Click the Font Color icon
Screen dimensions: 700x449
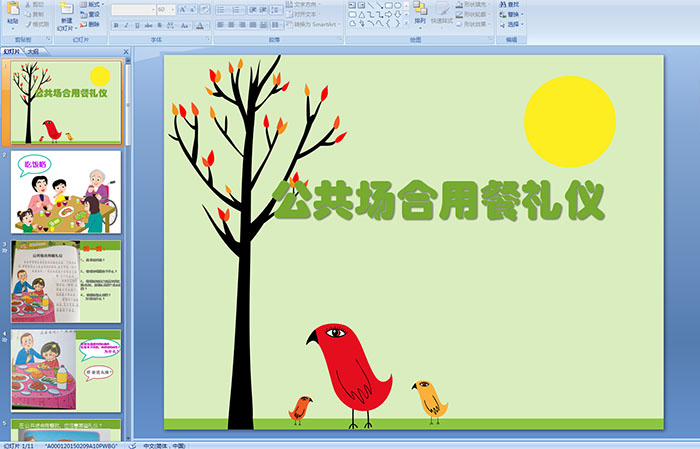[201, 24]
